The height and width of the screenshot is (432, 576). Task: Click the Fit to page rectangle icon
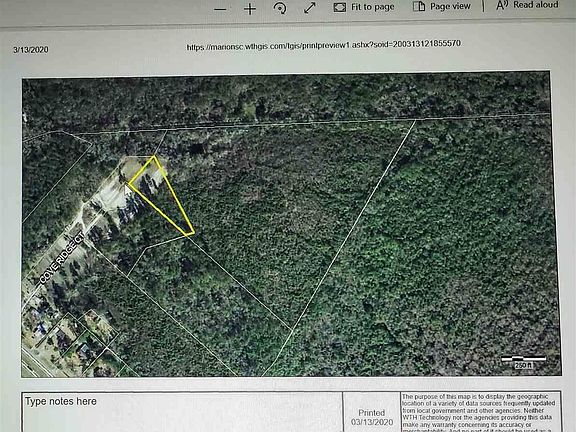tap(340, 7)
